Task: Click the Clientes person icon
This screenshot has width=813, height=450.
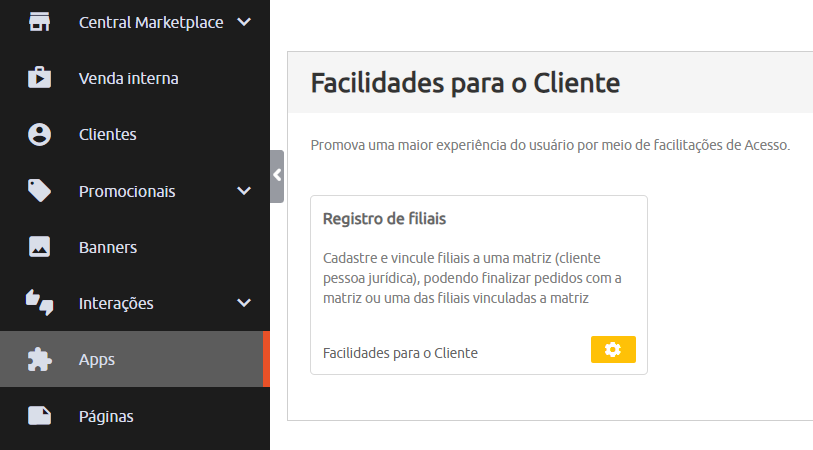Action: click(39, 134)
